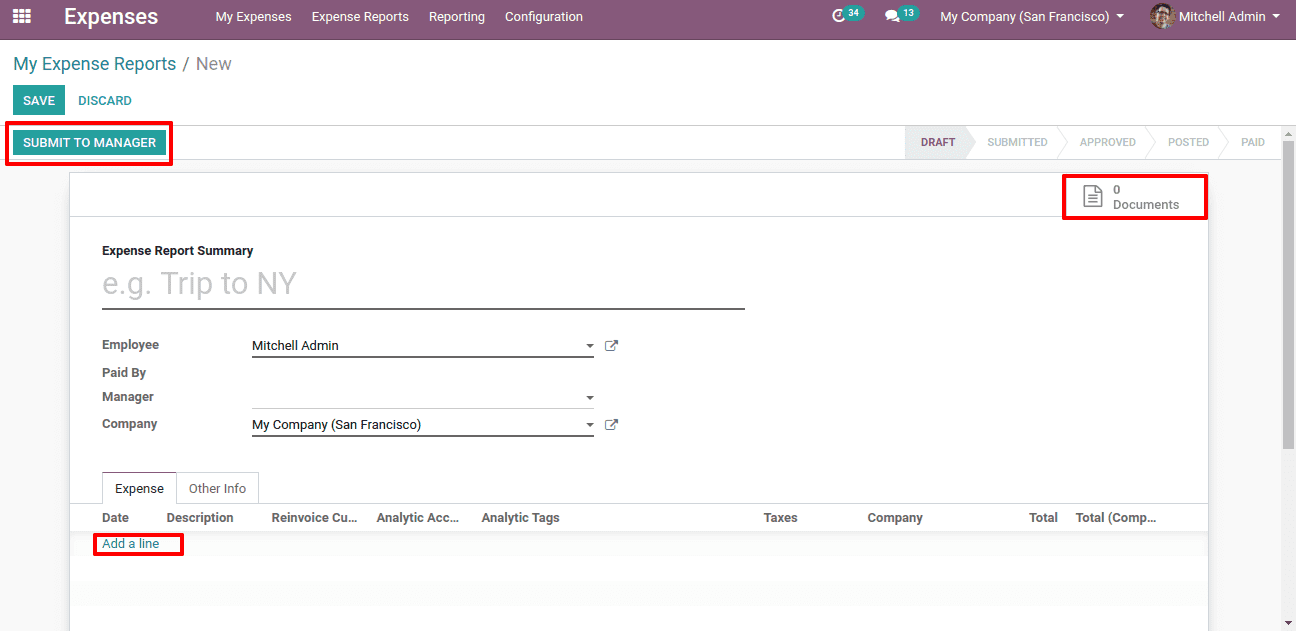The image size is (1296, 631).
Task: Expand the Manager dropdown arrow
Action: tap(589, 398)
